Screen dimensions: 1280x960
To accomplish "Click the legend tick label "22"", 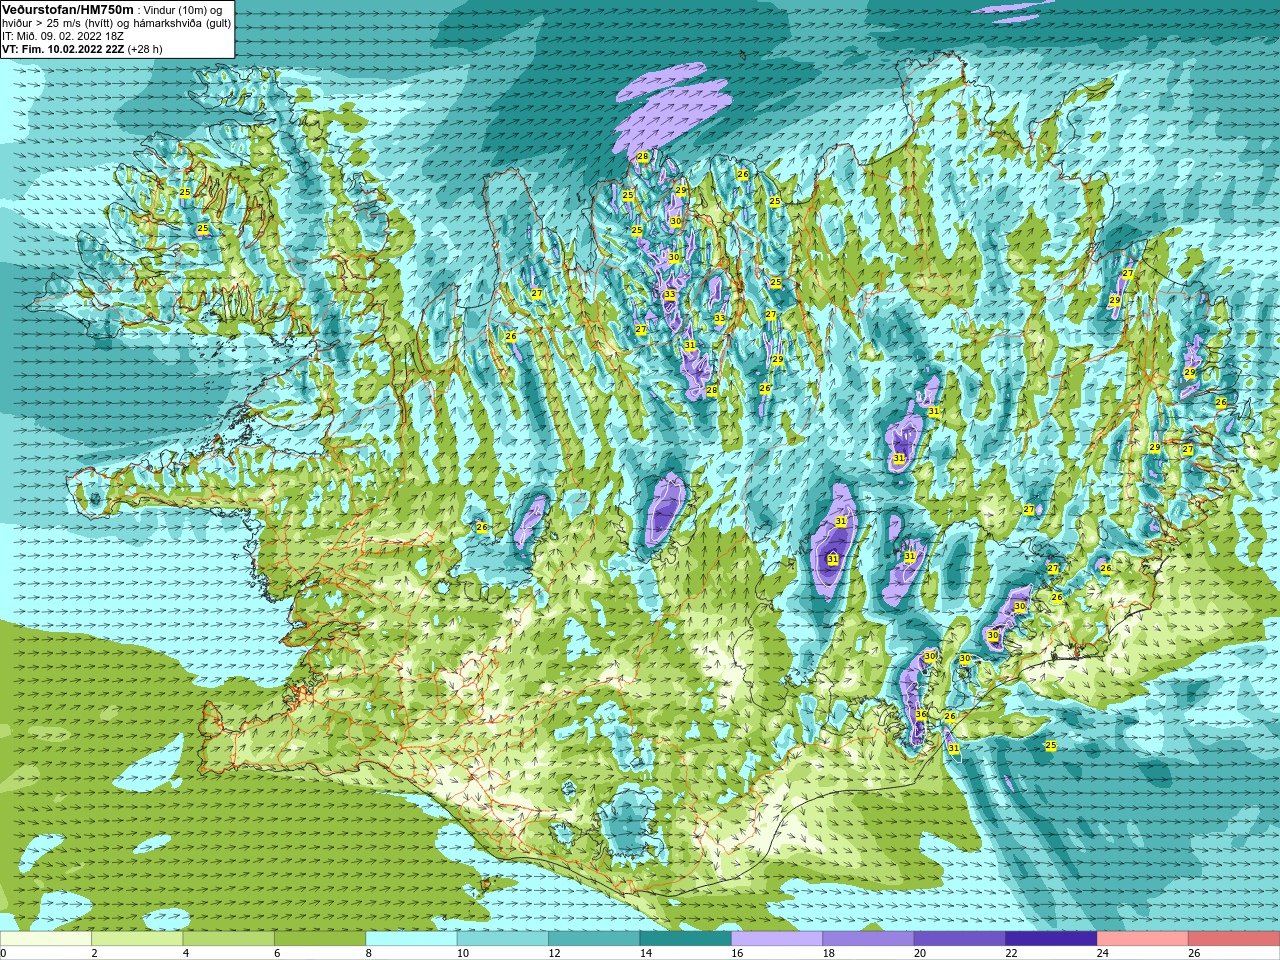I will pyautogui.click(x=1012, y=953).
